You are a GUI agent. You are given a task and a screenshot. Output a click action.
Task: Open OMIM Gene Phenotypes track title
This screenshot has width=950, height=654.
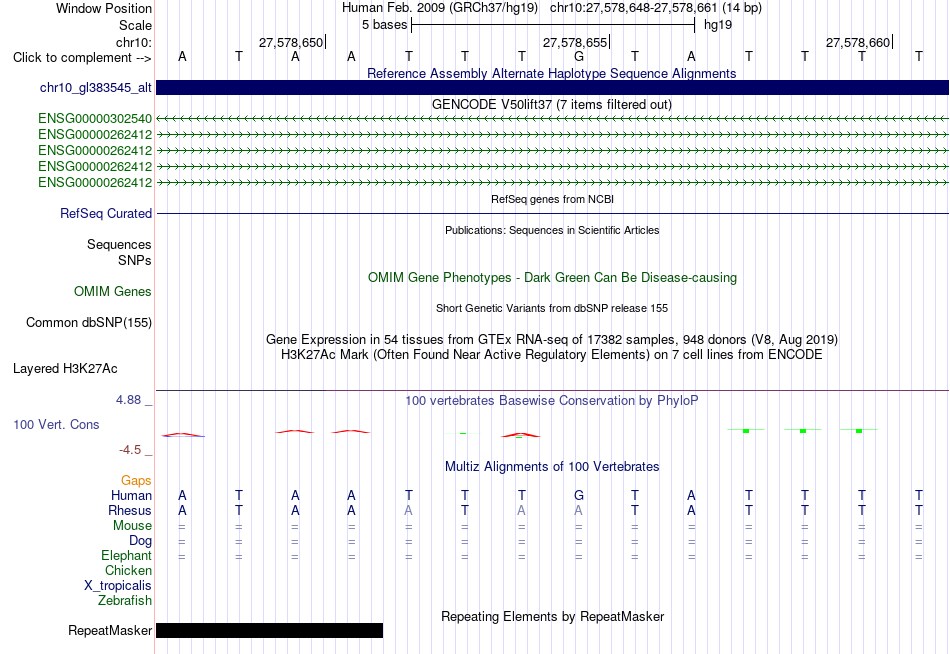[x=552, y=278]
